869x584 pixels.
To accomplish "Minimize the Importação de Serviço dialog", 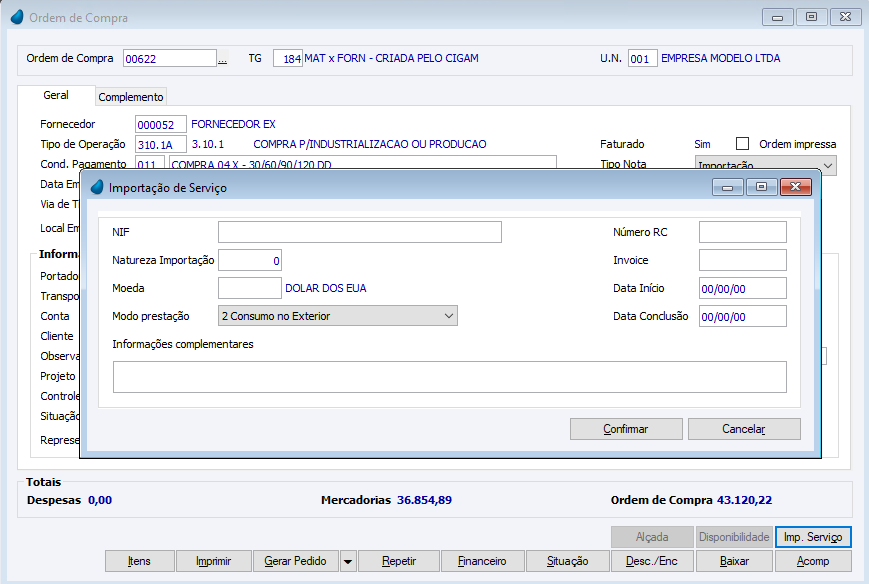I will pos(728,187).
